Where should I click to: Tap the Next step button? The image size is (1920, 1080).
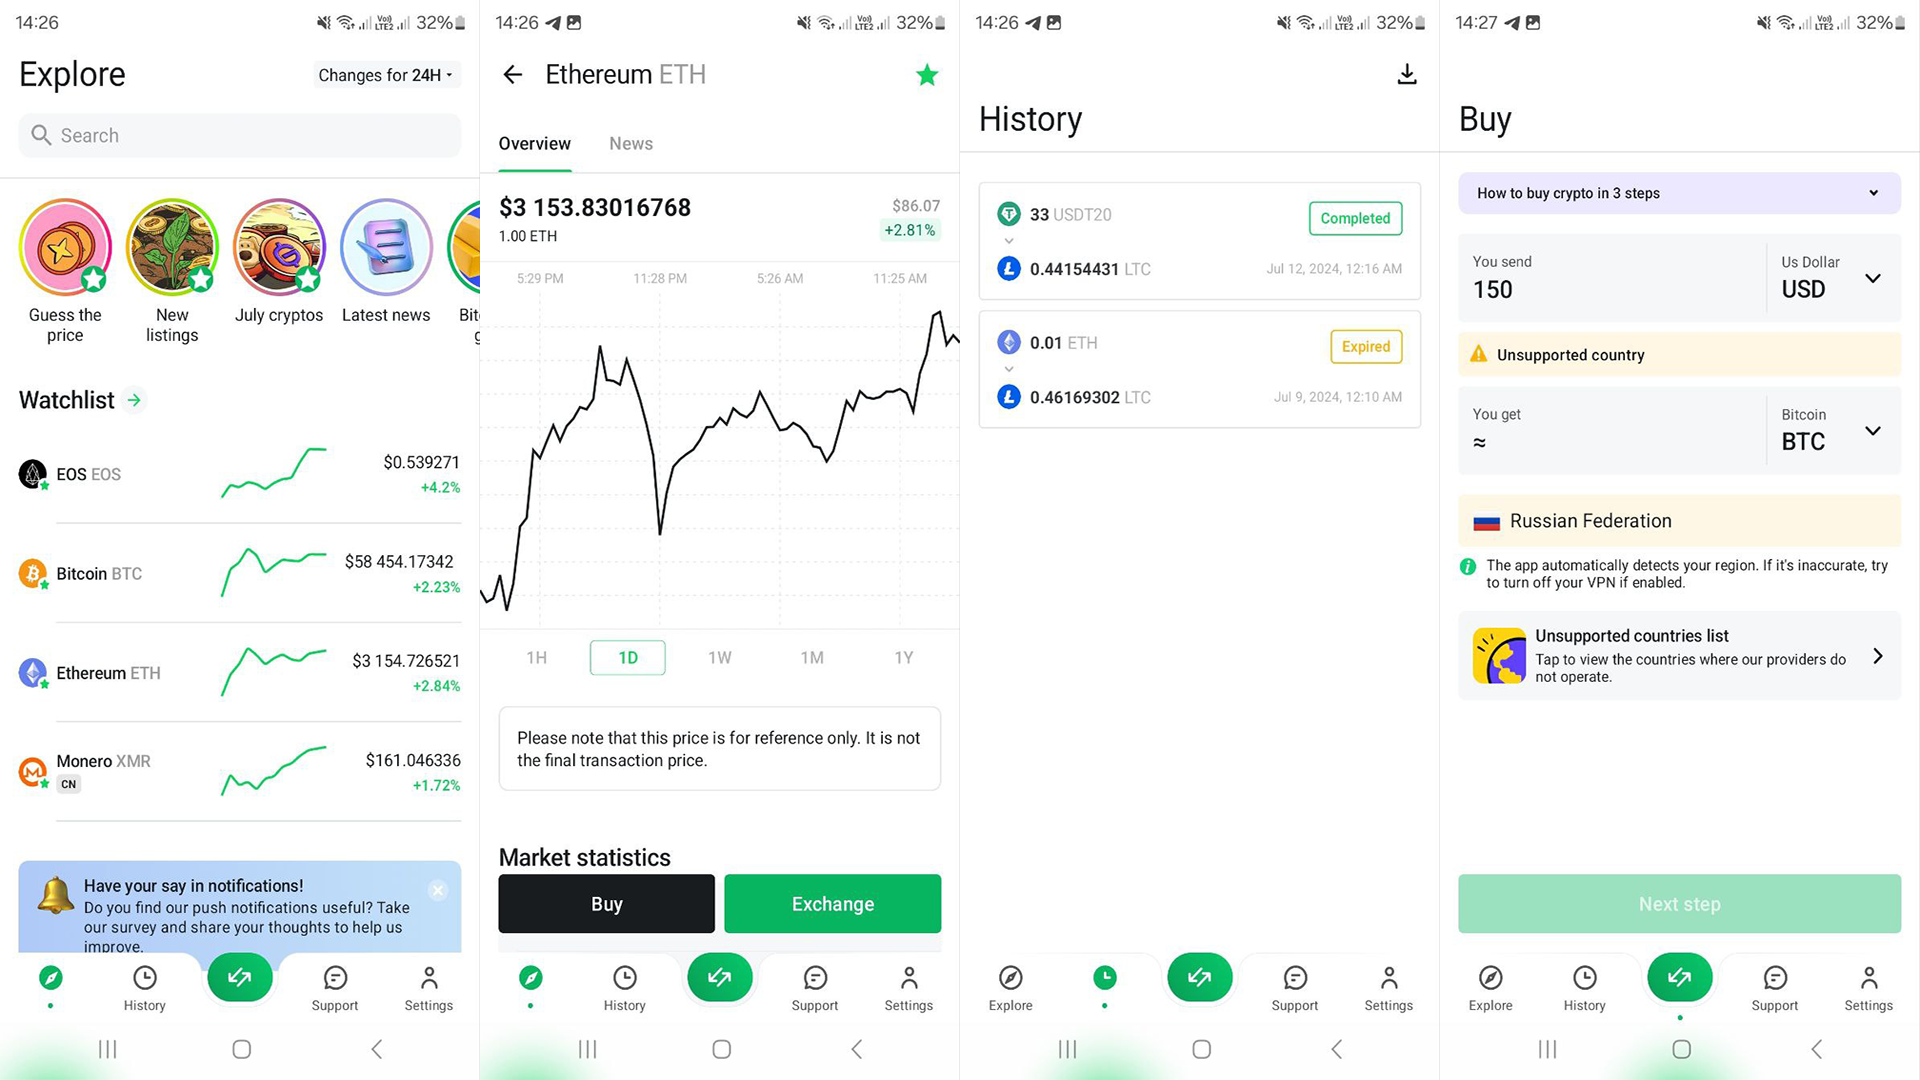click(1680, 903)
